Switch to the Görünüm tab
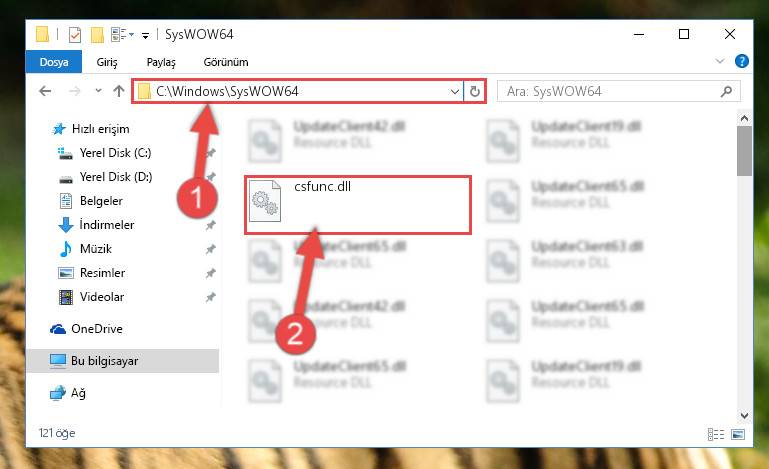 pyautogui.click(x=226, y=62)
